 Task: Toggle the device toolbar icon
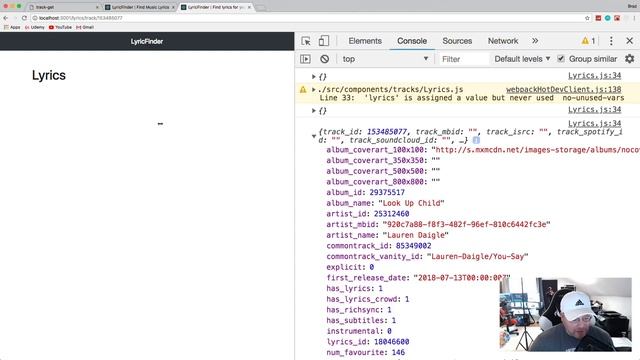coord(324,41)
